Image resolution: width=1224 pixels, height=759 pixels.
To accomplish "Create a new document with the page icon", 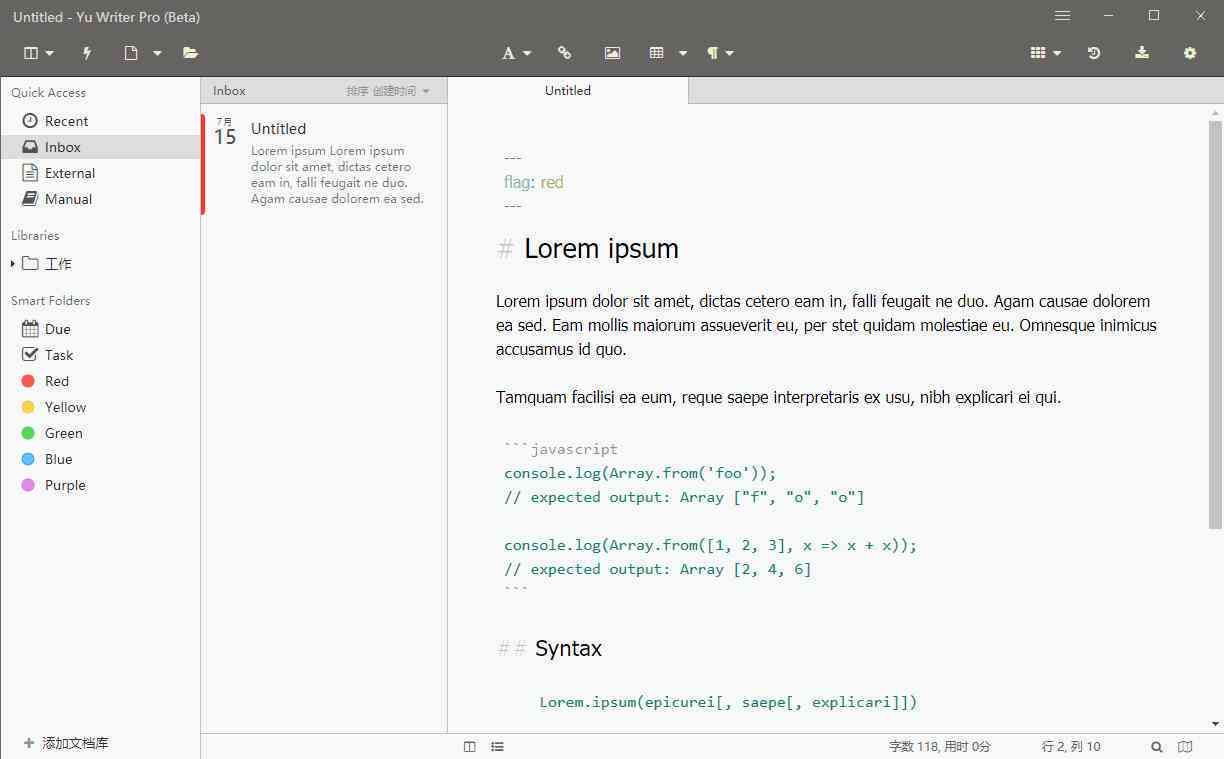I will coord(131,53).
